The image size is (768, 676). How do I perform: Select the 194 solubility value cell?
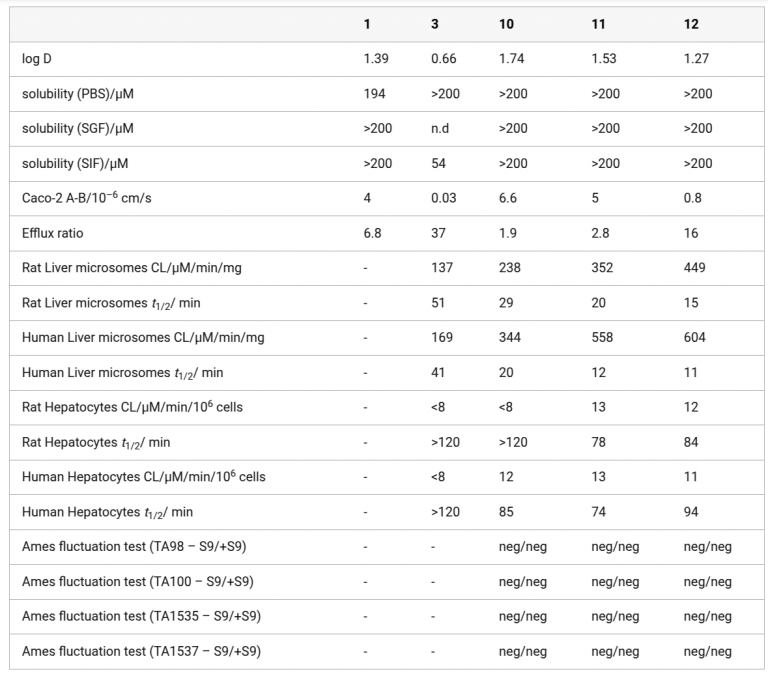point(375,94)
